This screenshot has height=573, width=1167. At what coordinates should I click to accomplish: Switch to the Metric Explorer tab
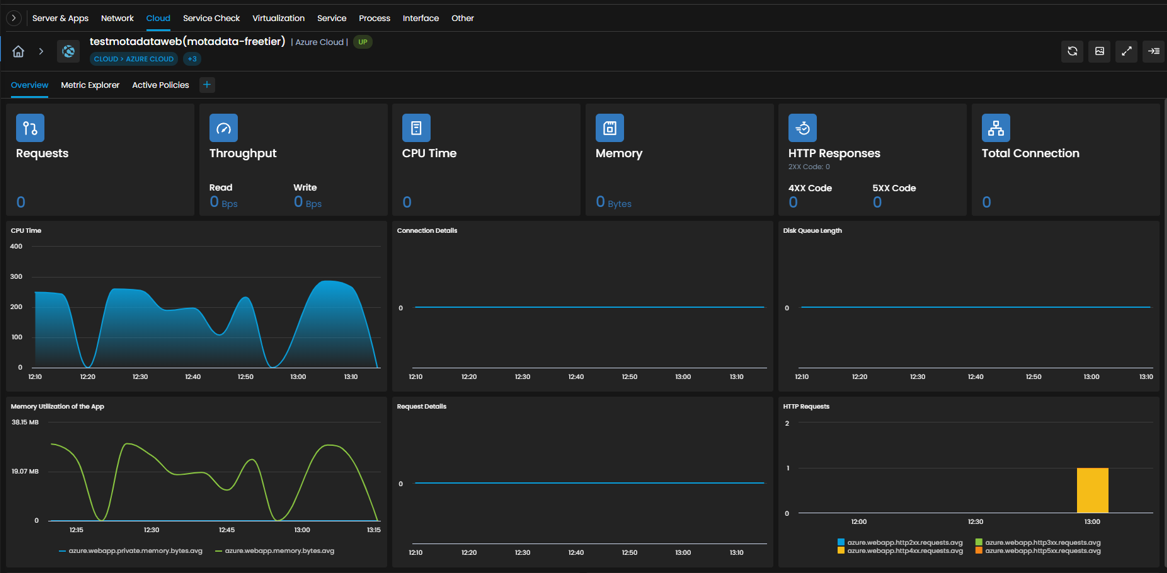[90, 85]
